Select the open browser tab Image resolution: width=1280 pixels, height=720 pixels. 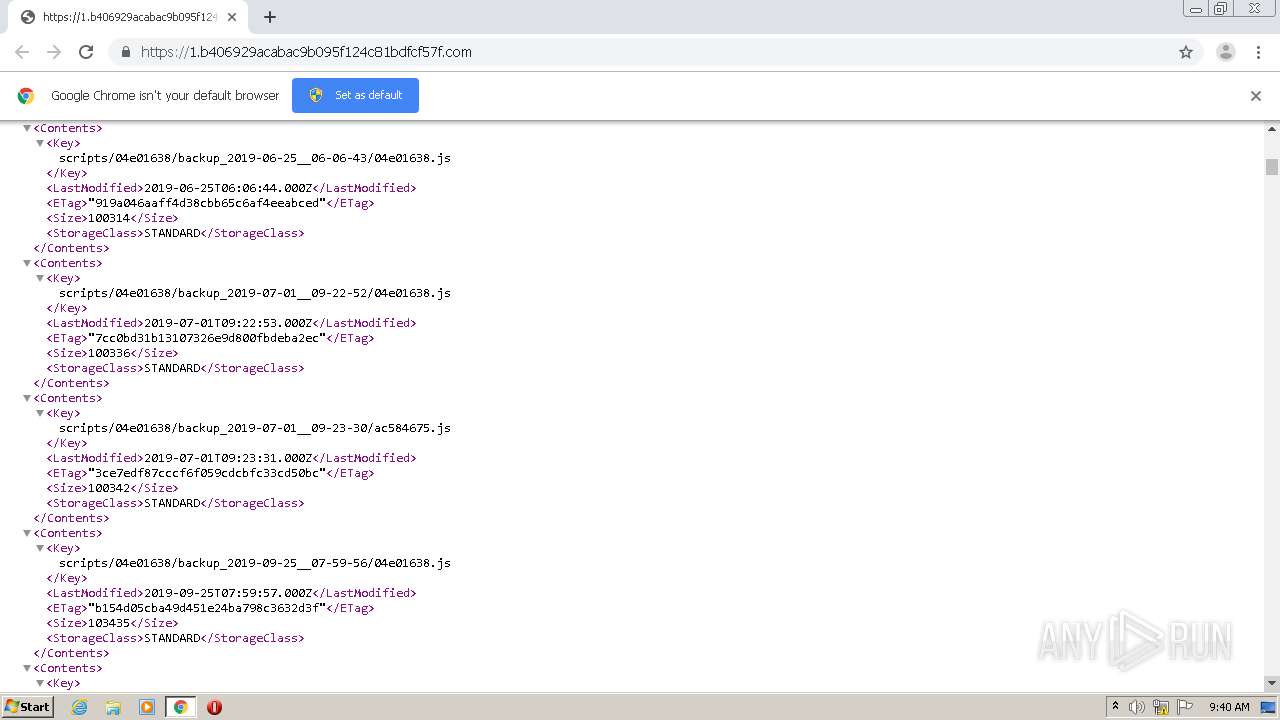(x=127, y=17)
